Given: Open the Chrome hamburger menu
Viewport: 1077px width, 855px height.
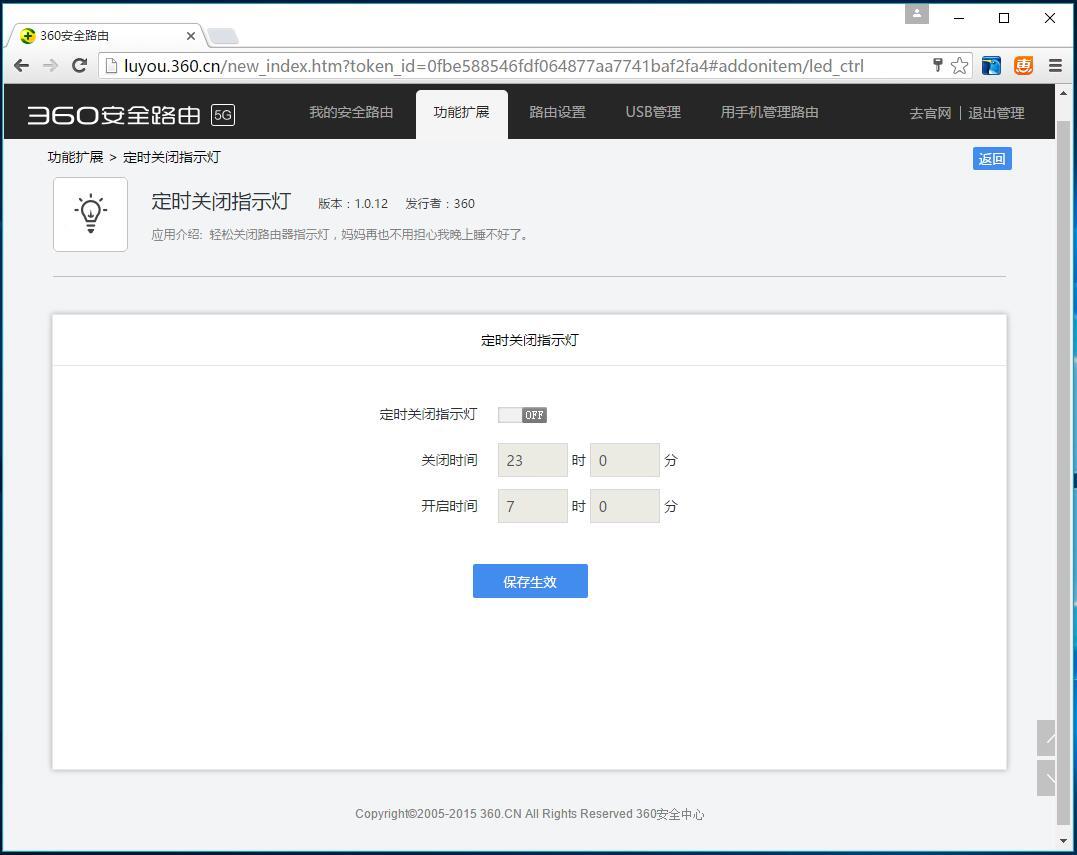Looking at the screenshot, I should pos(1055,65).
